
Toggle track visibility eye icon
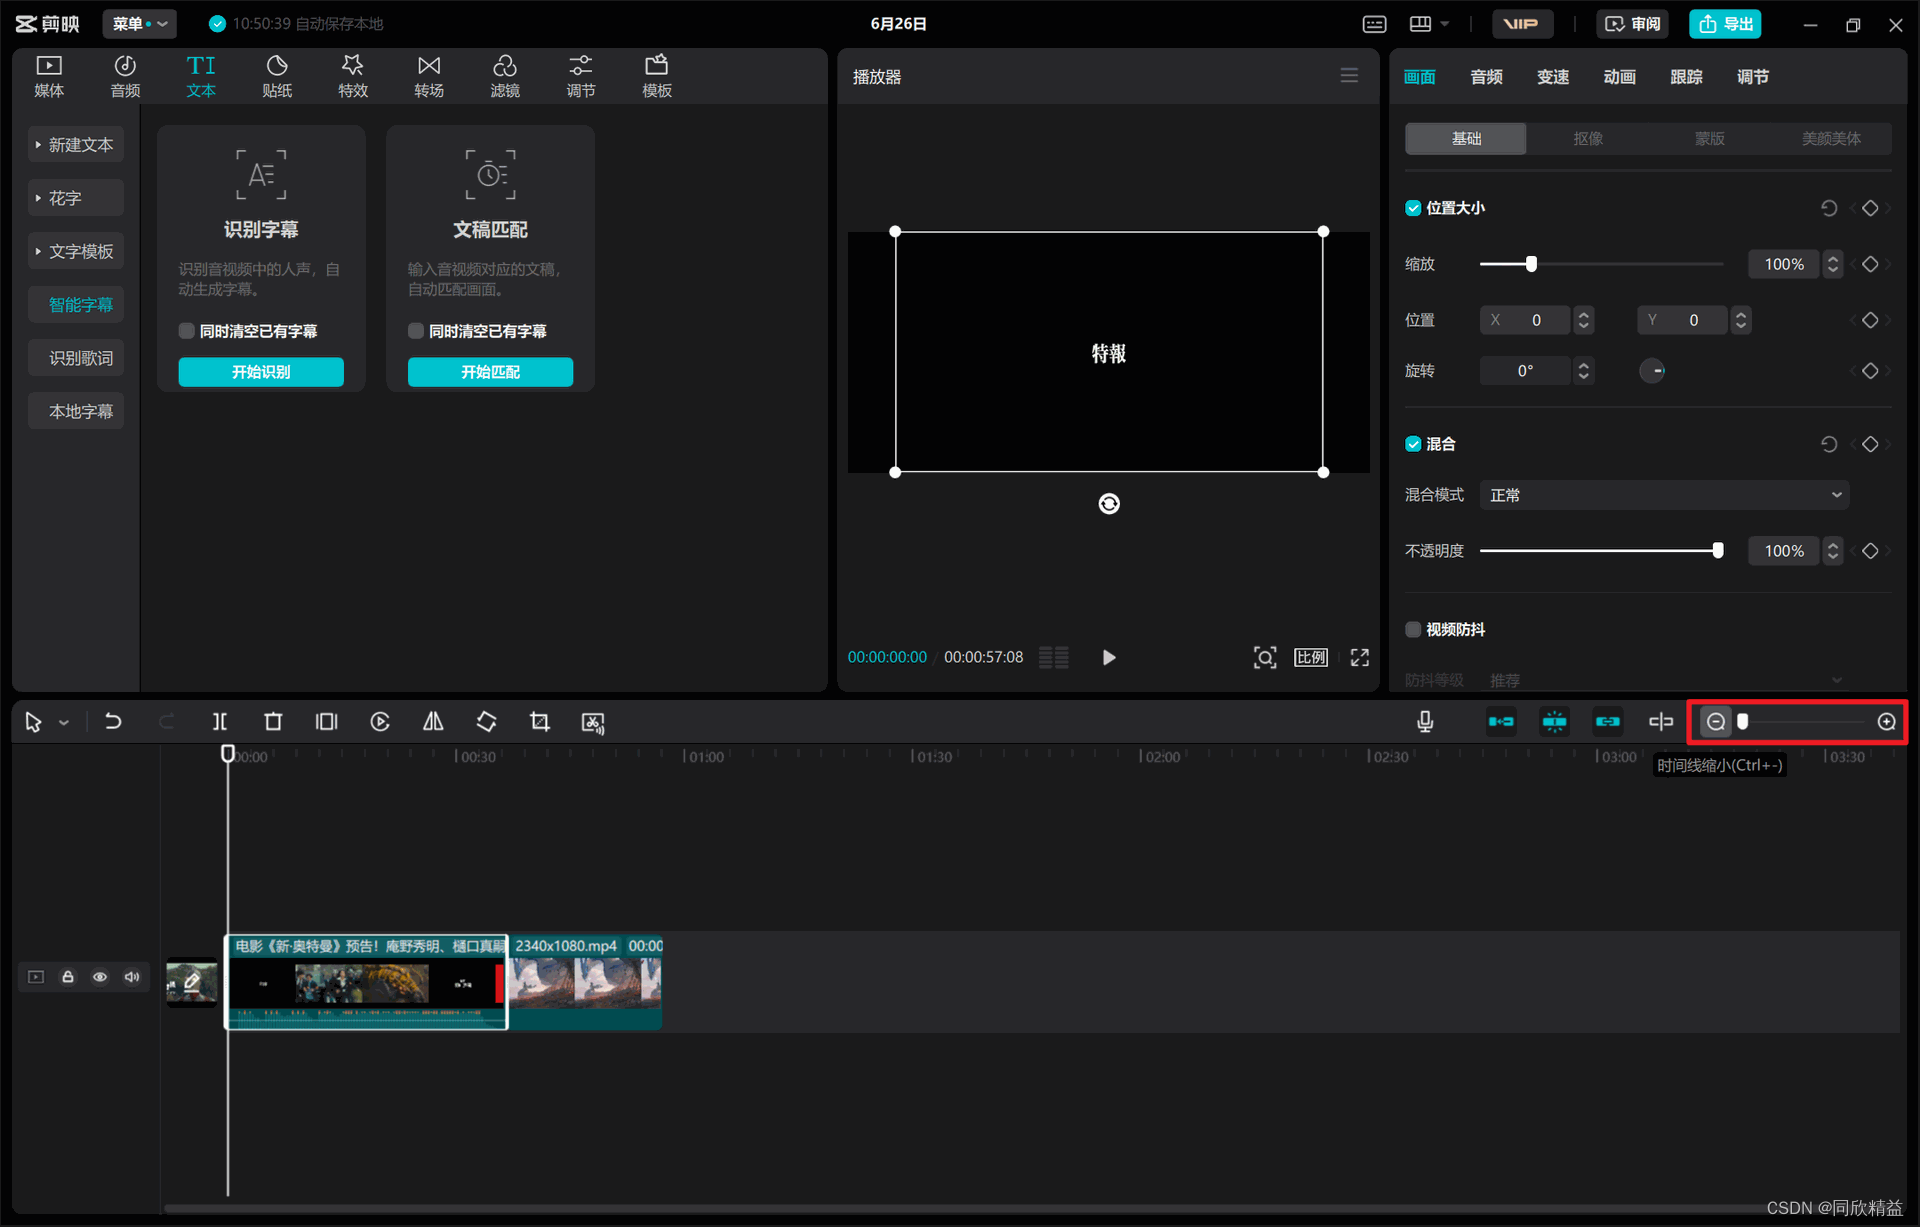pos(100,977)
